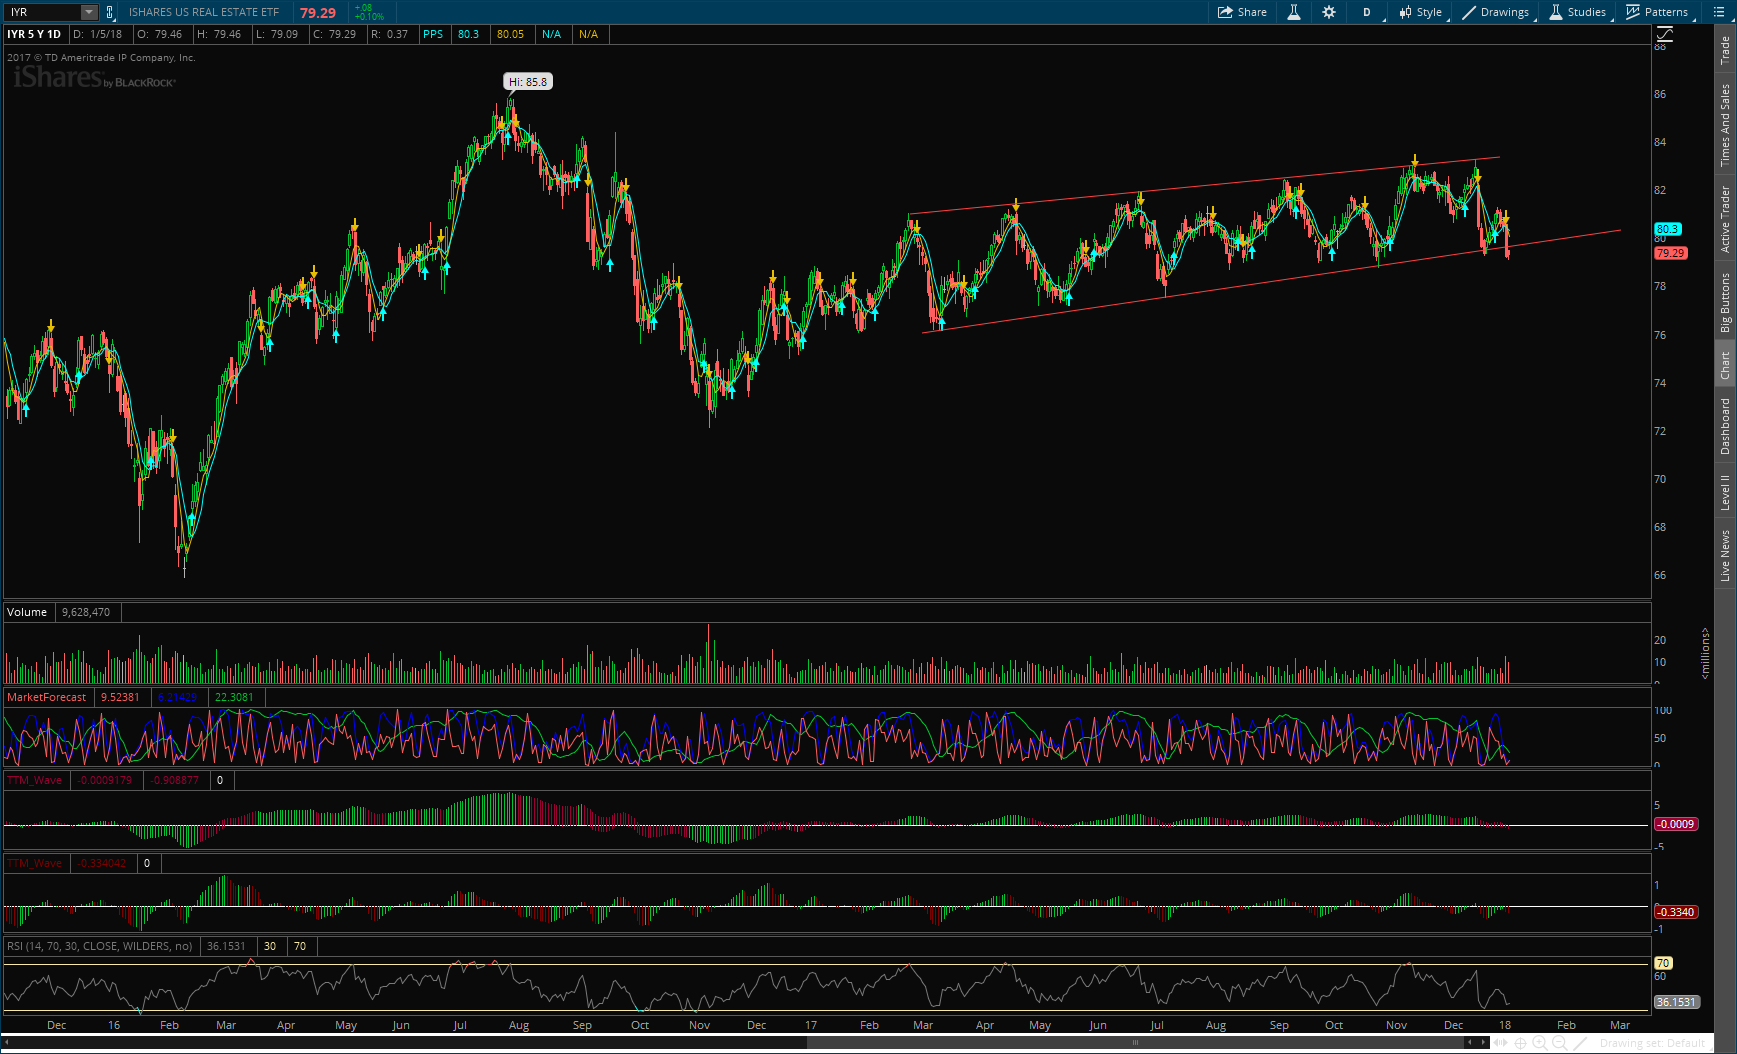Screen dimensions: 1737x1054
Task: Click scroll right arrow on time scrollbar
Action: coord(1484,1043)
